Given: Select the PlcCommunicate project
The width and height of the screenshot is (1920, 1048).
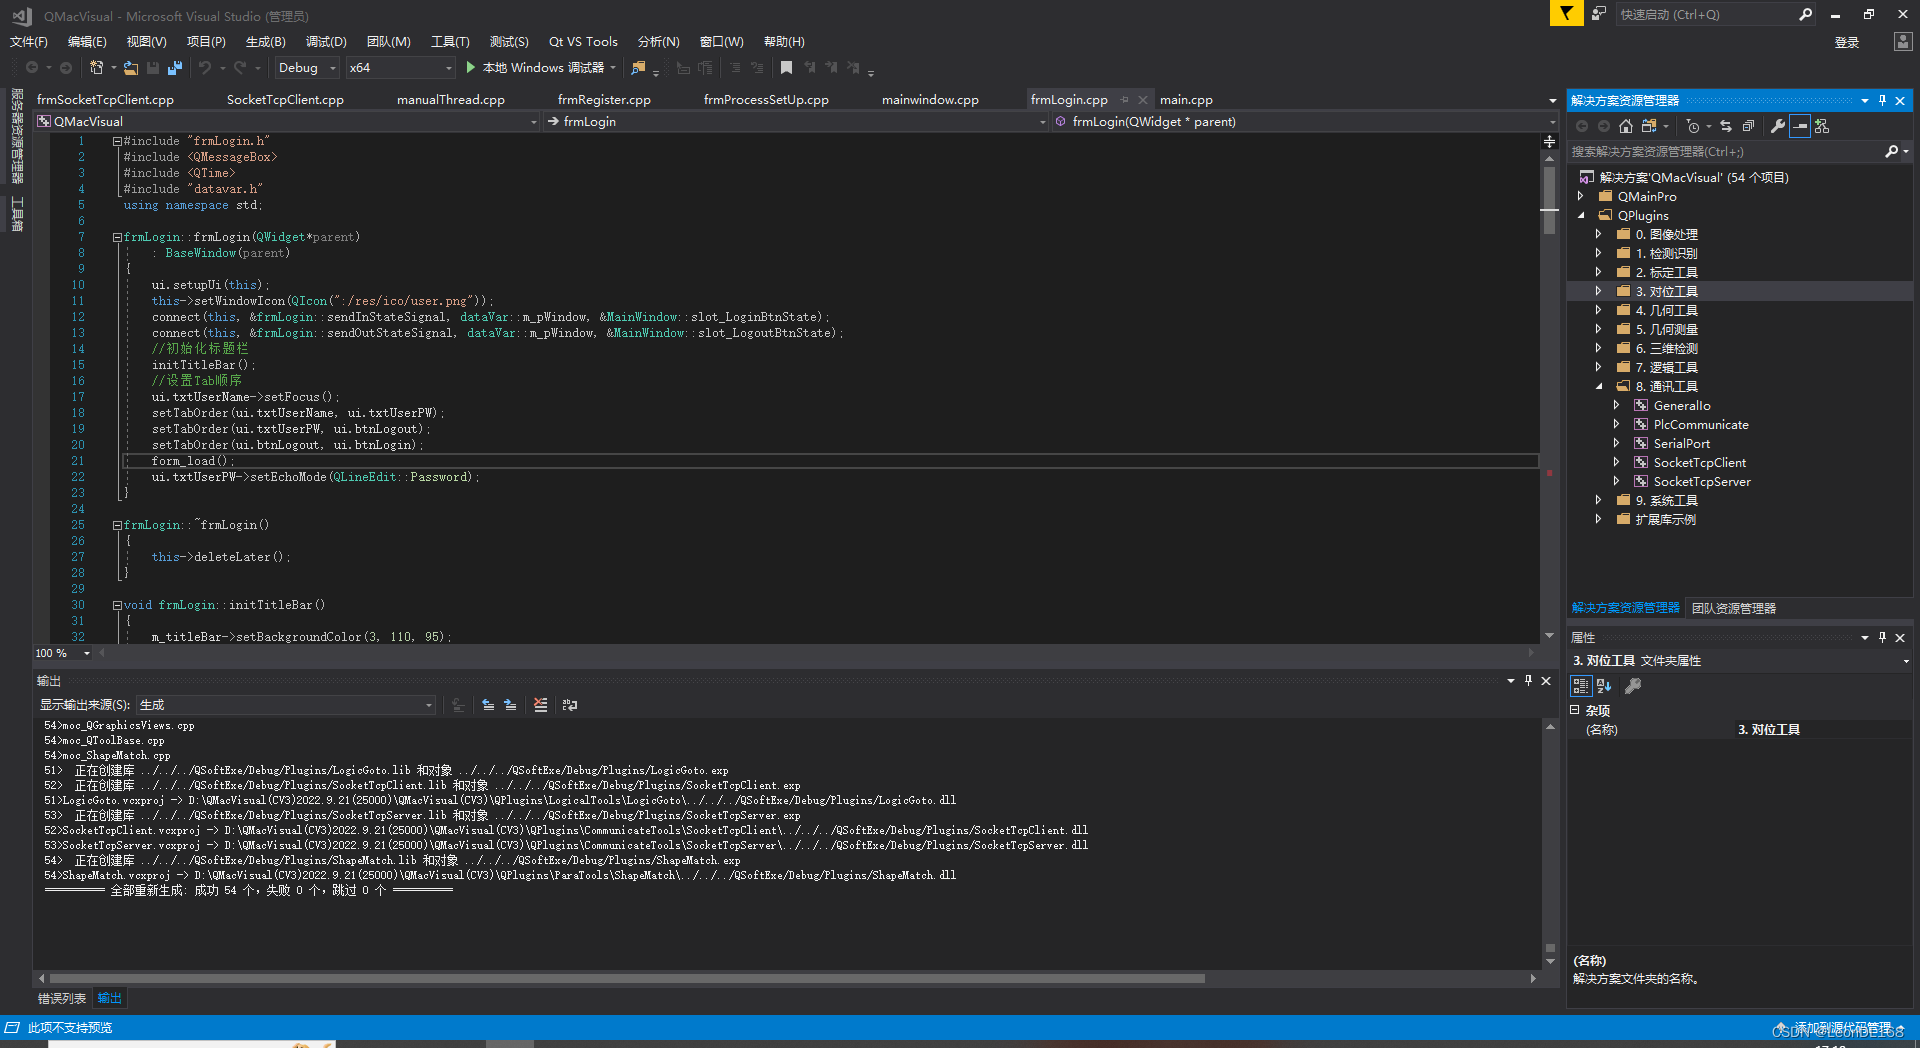Looking at the screenshot, I should 1701,425.
